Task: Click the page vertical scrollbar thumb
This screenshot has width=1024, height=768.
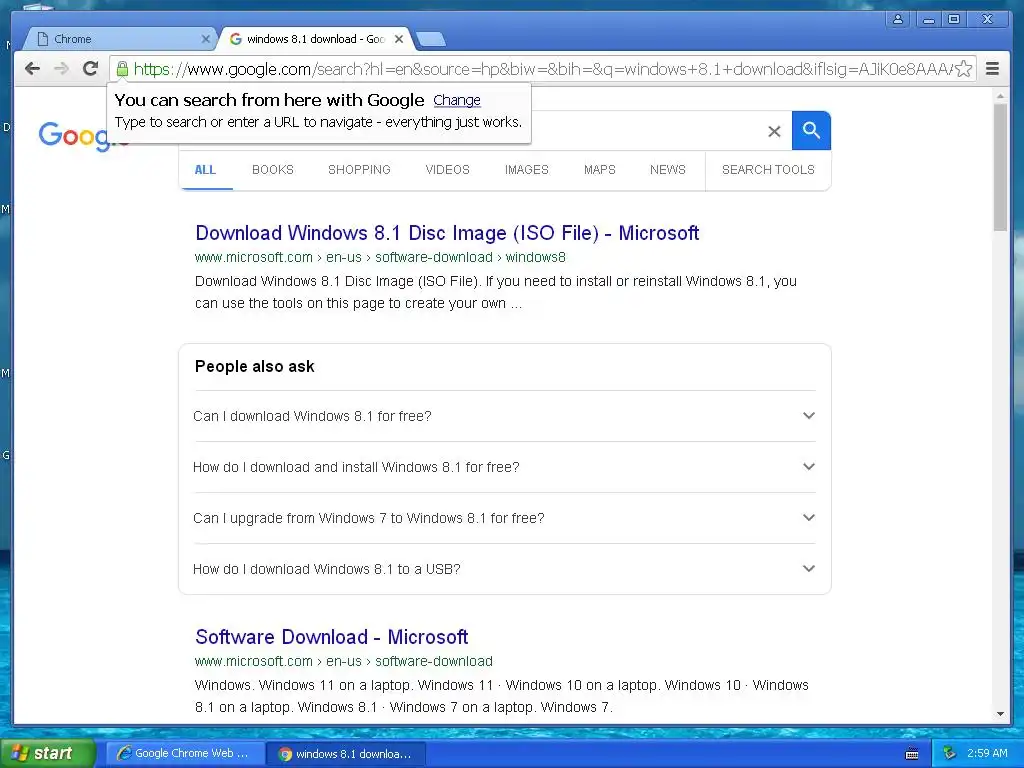Action: click(x=1000, y=167)
